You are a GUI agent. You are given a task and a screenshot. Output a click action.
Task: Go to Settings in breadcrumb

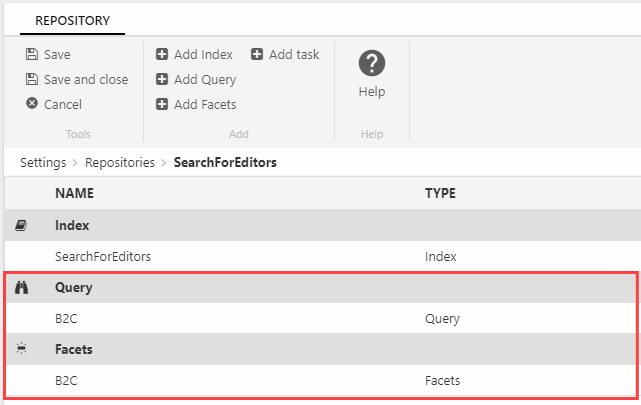tap(43, 161)
